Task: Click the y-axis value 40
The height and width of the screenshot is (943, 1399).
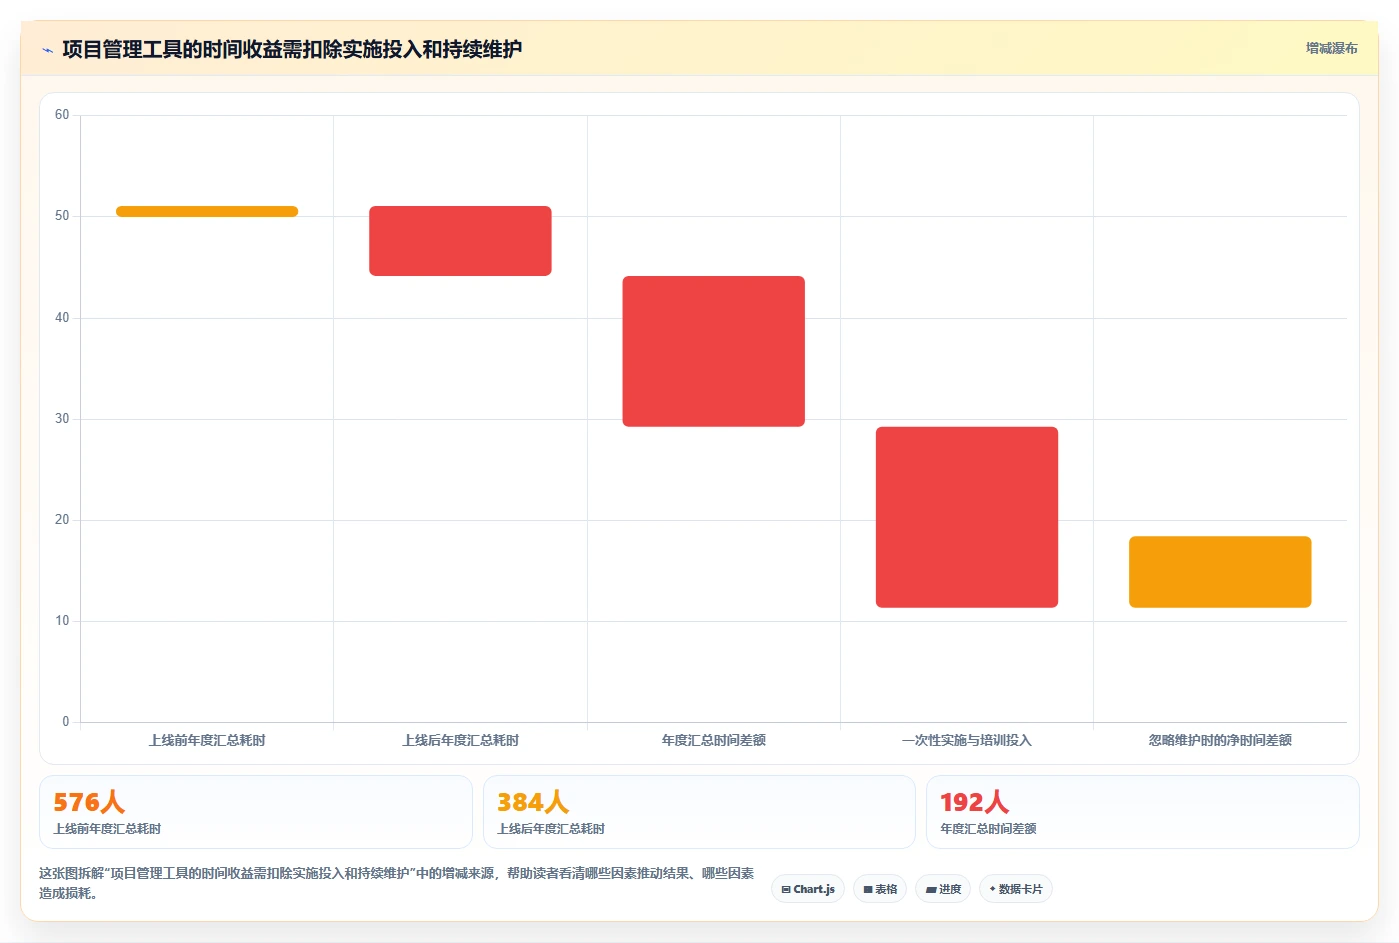Action: click(x=62, y=318)
